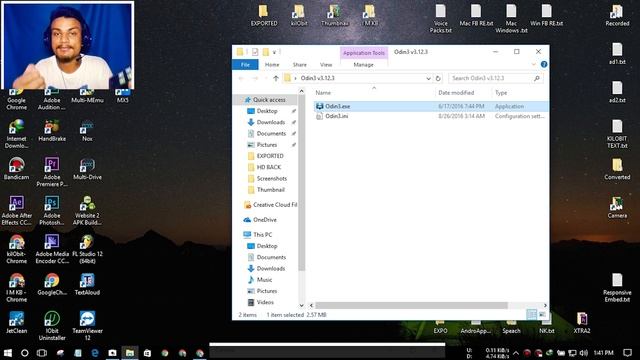
Task: Open FL Studio 12 desktop shortcut
Action: pyautogui.click(x=87, y=249)
